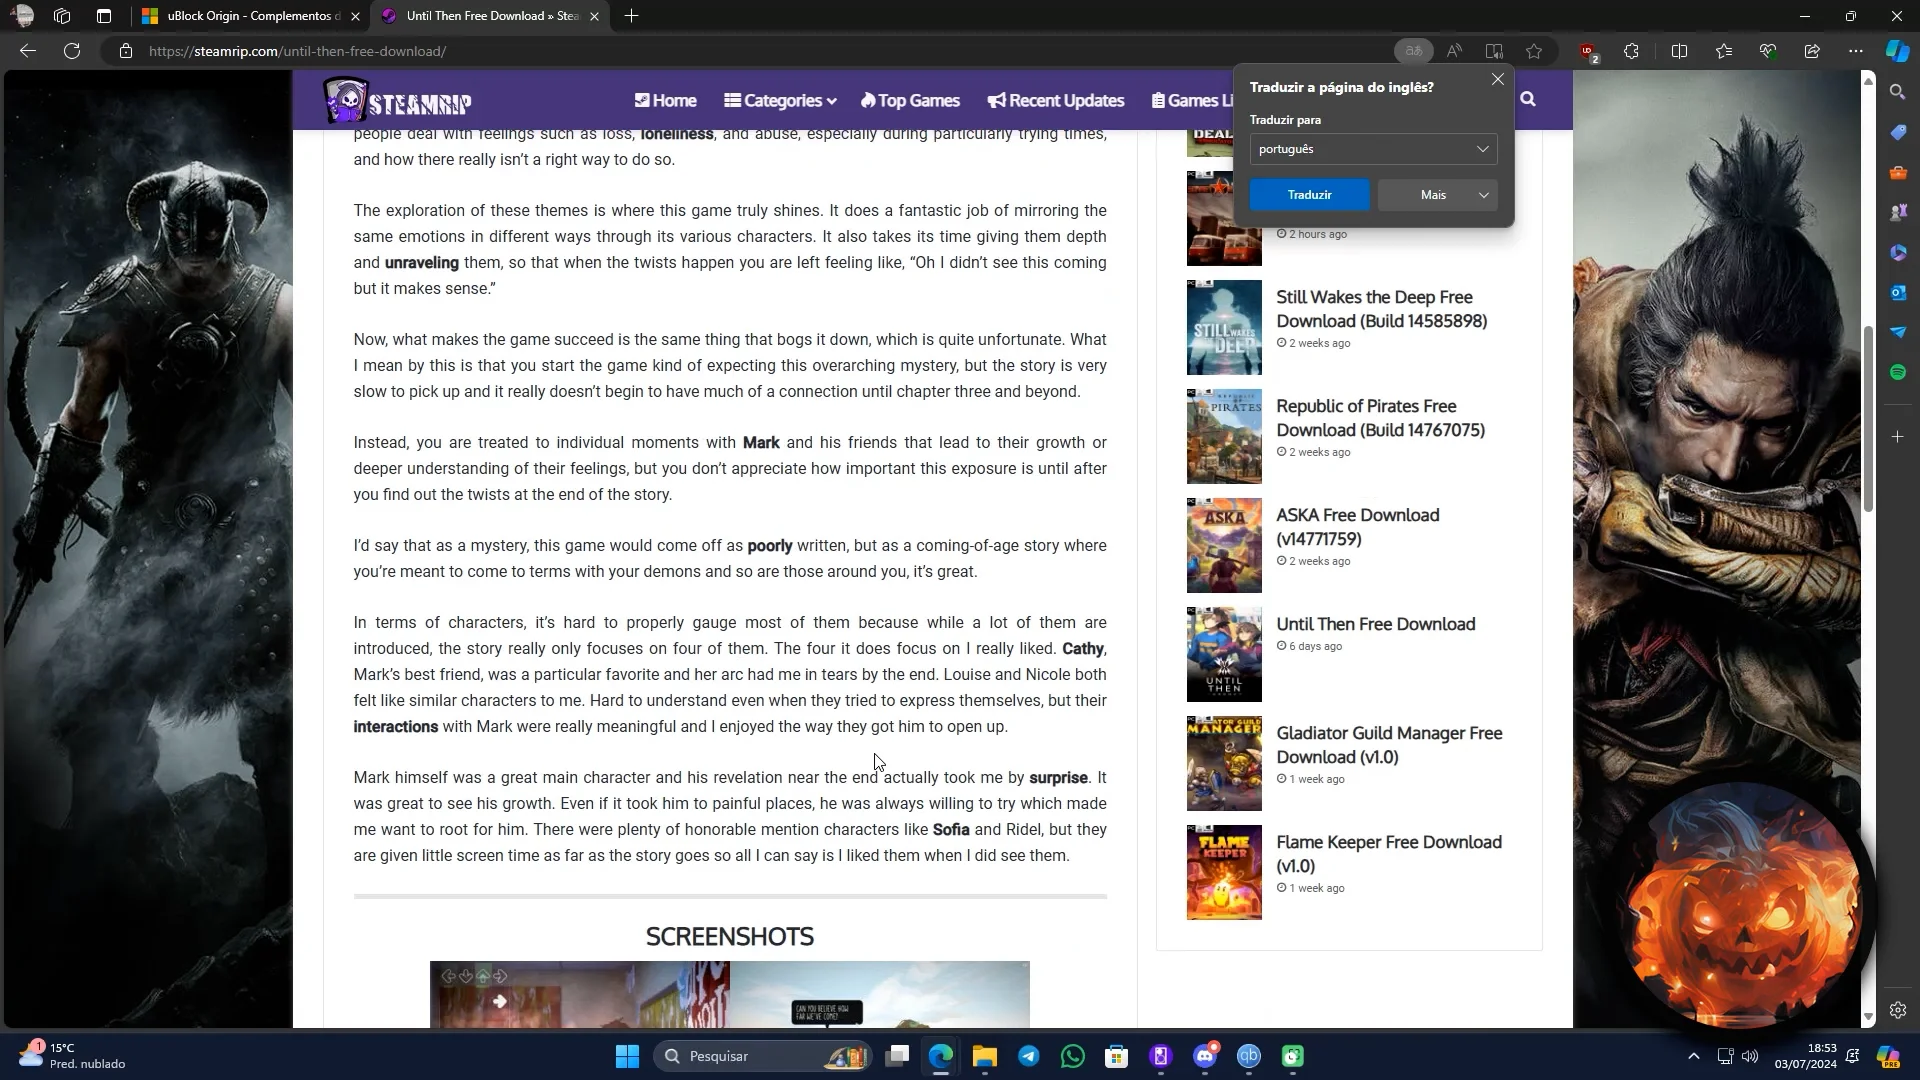
Task: Show hidden system tray icons chevron
Action: point(1693,1056)
